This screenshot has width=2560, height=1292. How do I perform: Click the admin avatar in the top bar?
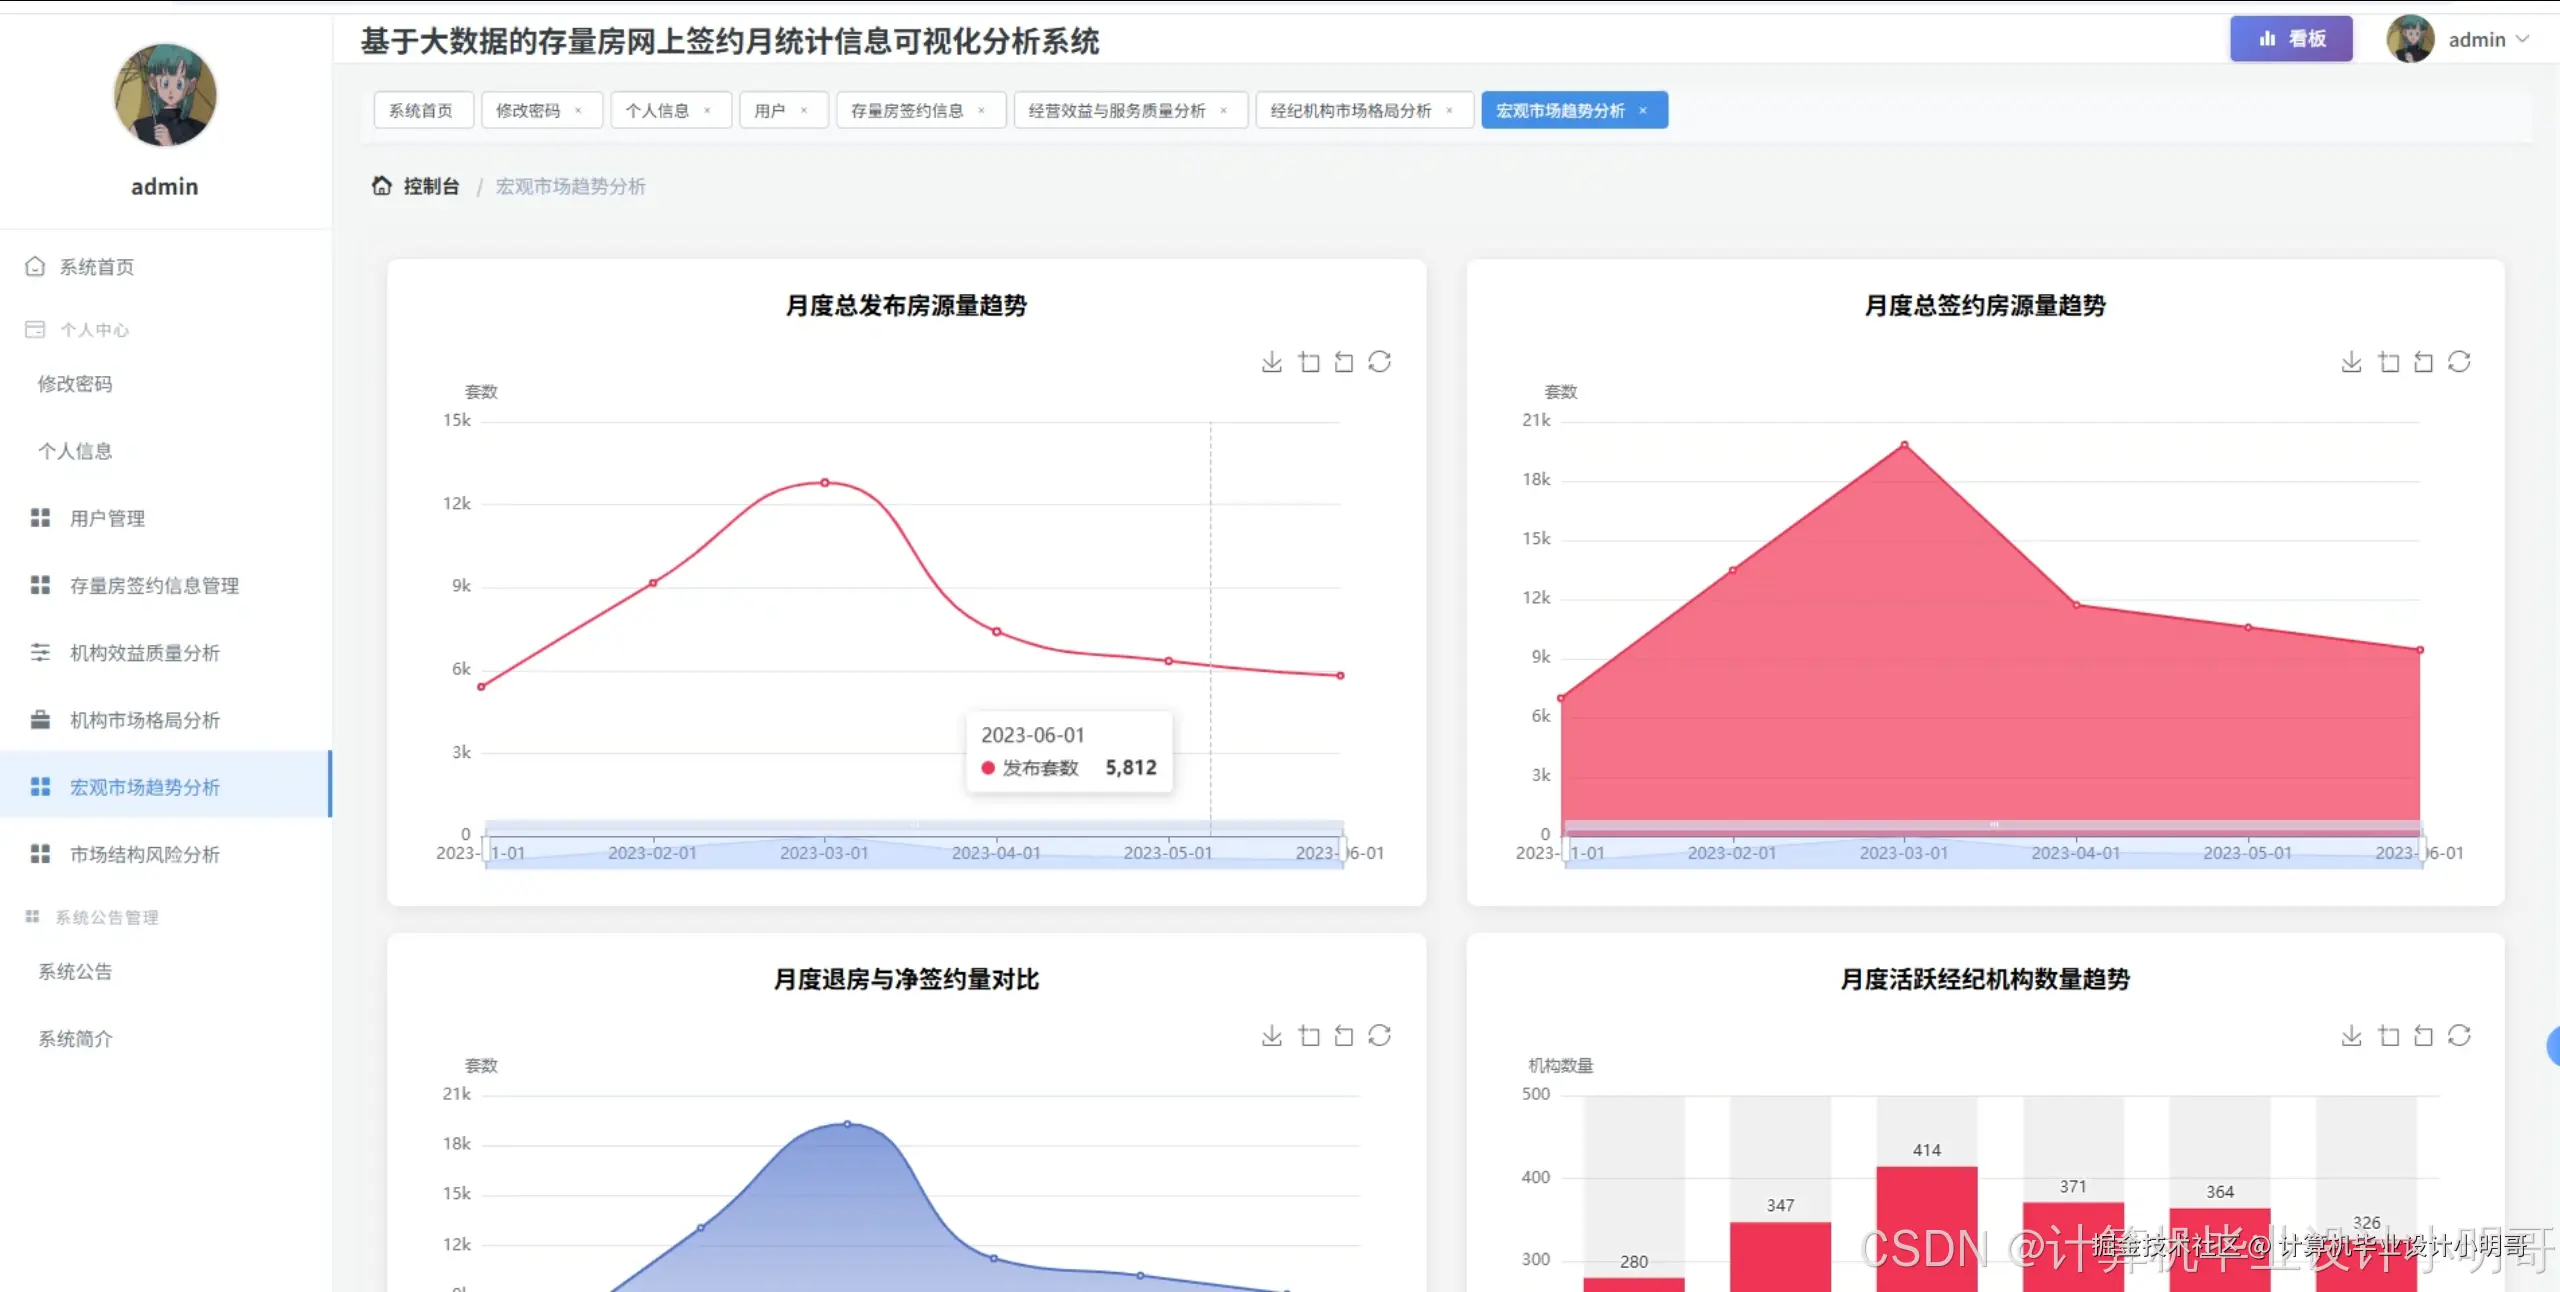point(2410,39)
